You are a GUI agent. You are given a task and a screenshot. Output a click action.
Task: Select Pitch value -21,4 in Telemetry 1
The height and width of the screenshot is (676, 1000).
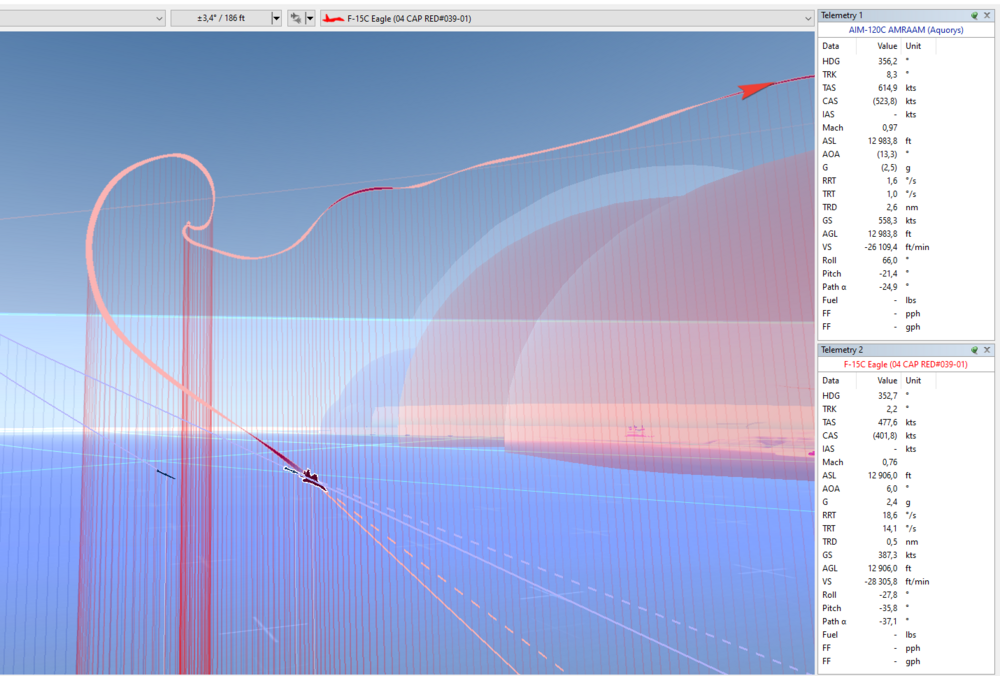click(888, 274)
